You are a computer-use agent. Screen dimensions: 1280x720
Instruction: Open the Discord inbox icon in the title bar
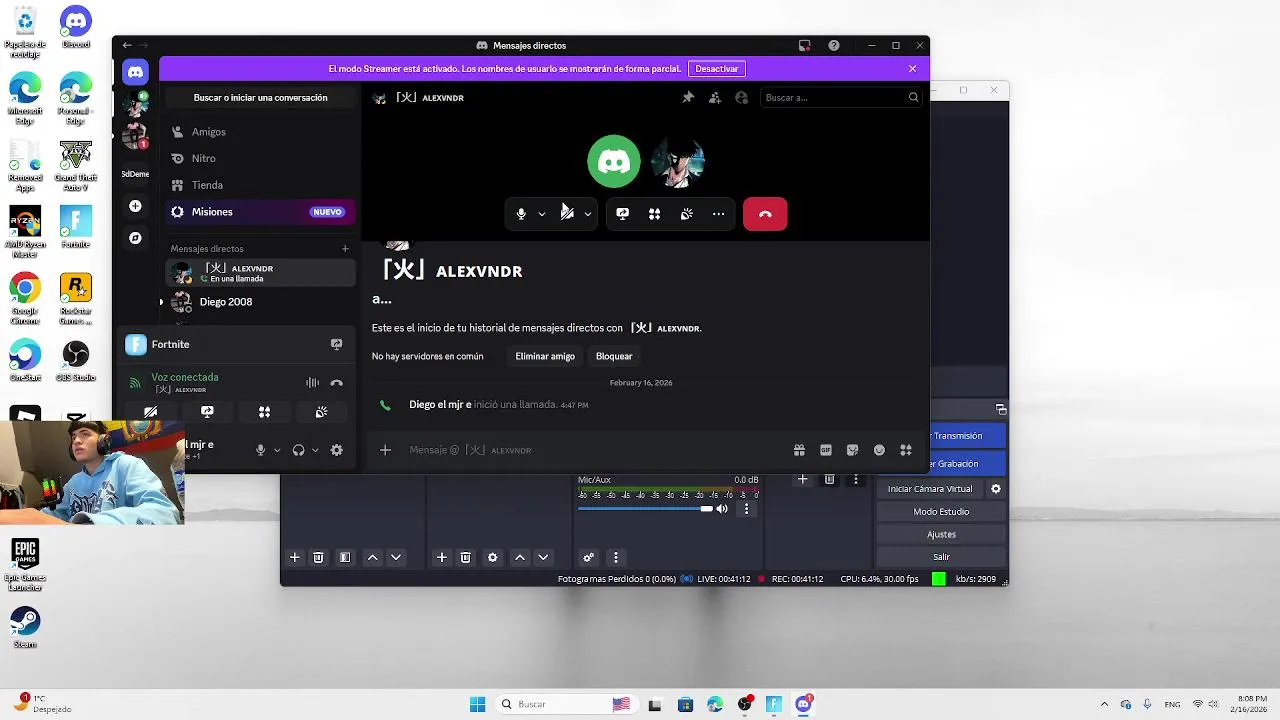pyautogui.click(x=804, y=45)
